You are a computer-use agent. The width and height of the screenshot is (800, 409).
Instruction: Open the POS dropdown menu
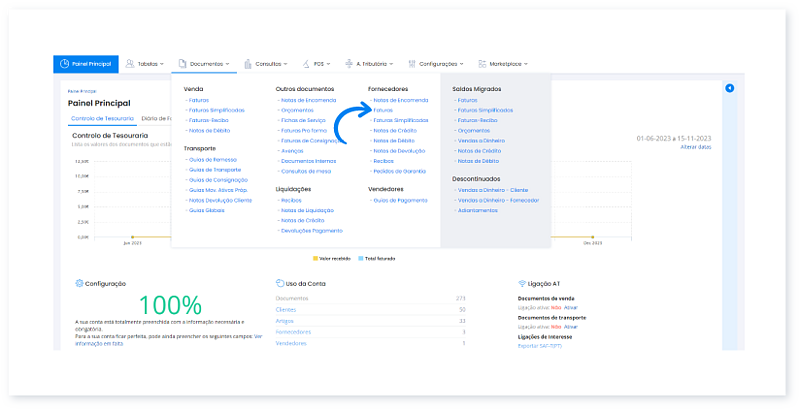(320, 64)
